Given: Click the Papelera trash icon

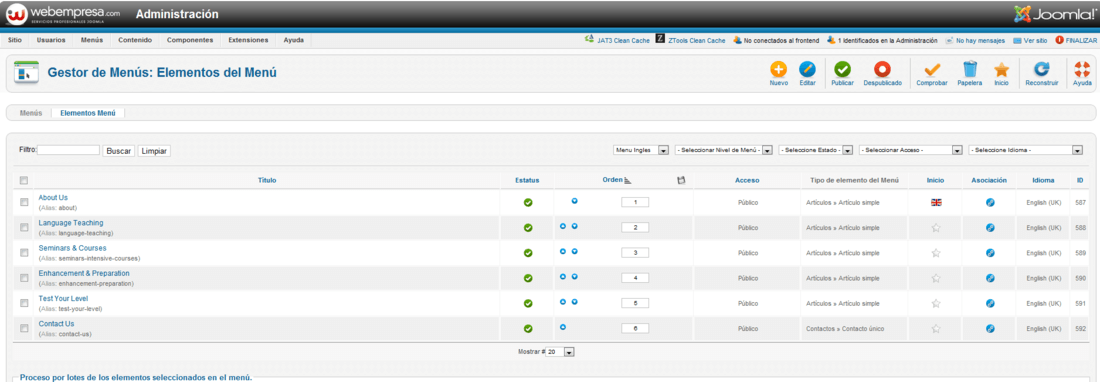Looking at the screenshot, I should (x=970, y=69).
